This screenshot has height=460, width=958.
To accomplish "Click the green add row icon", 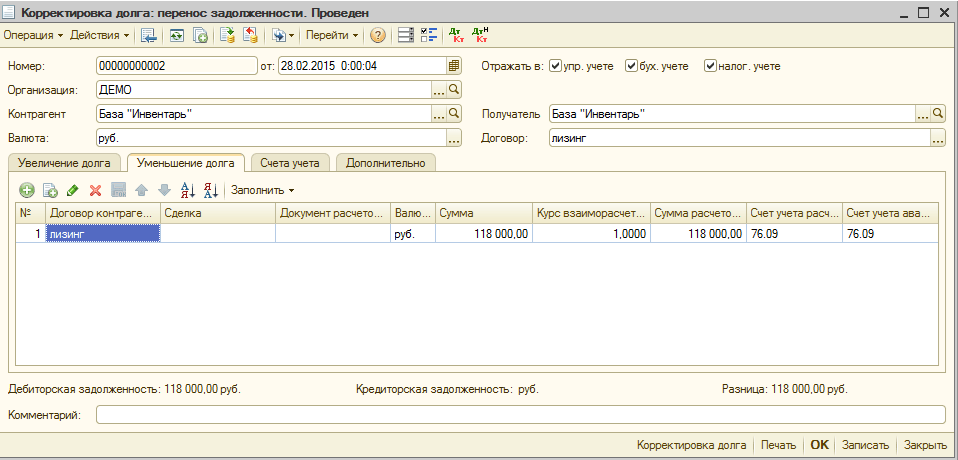I will click(27, 189).
